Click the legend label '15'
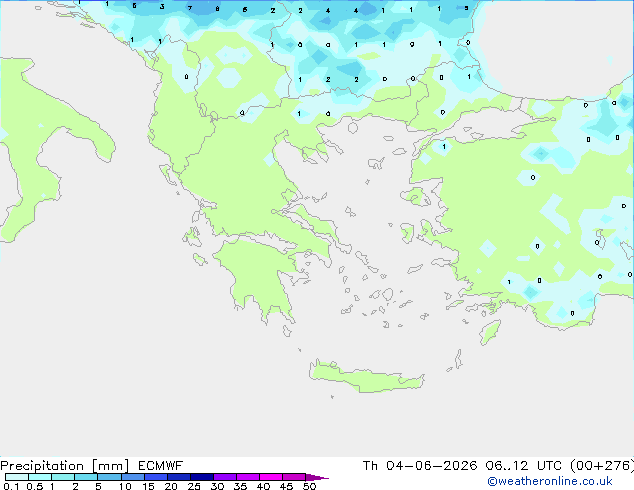Image resolution: width=634 pixels, height=490 pixels. pos(148,486)
